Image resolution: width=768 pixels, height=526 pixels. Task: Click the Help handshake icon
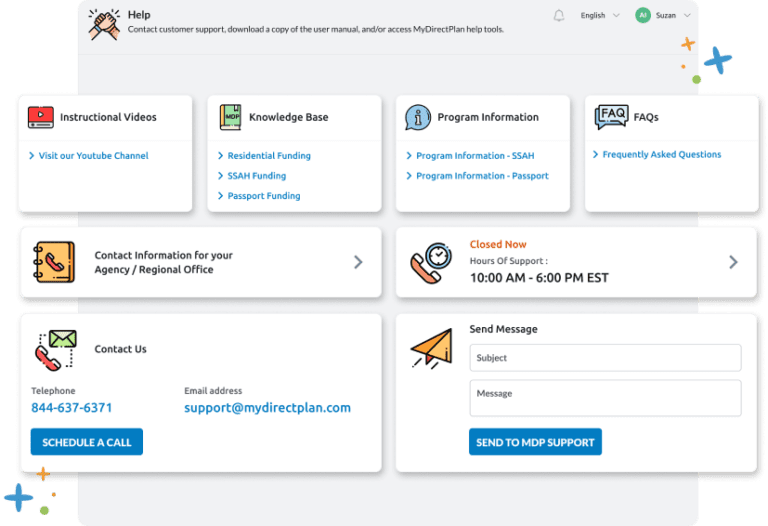pos(103,22)
